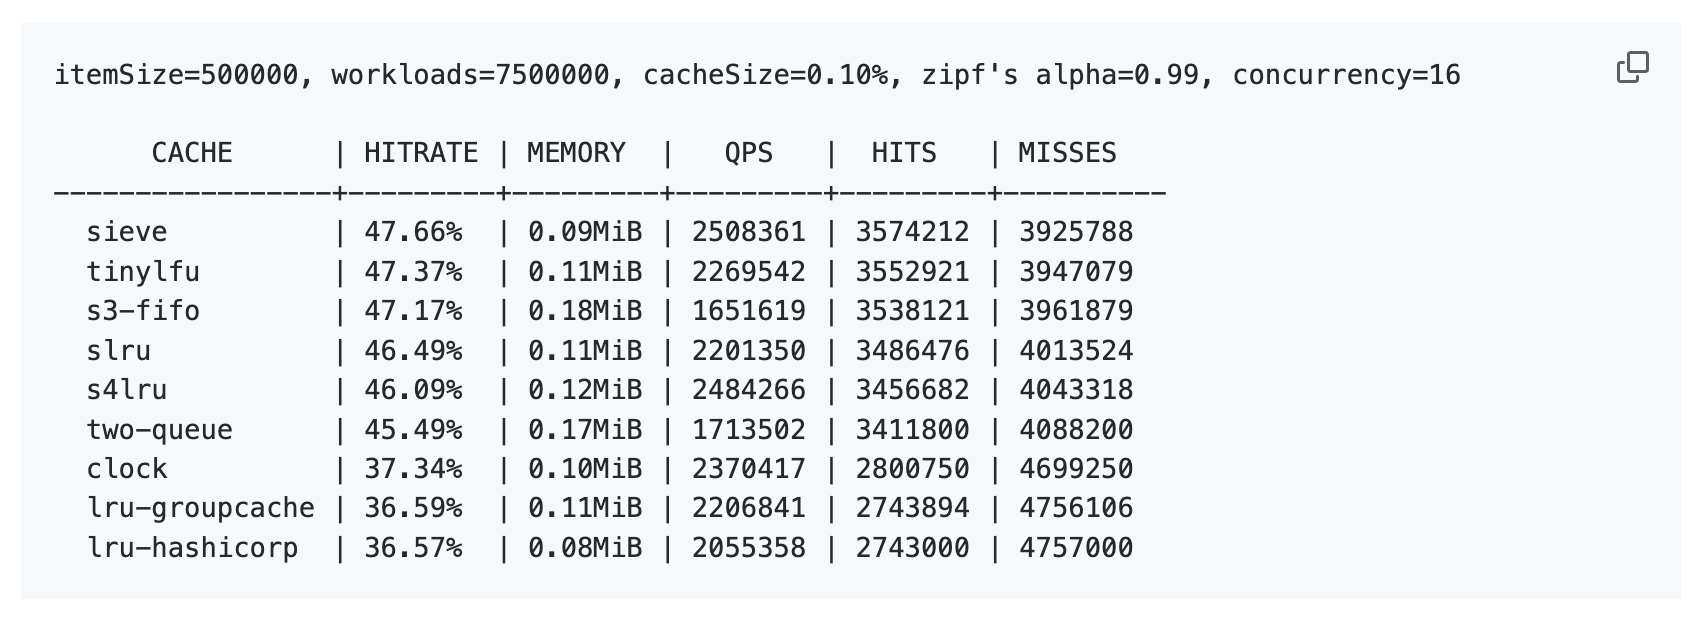
Task: Click the 0.18MiB memory value
Action: point(585,311)
